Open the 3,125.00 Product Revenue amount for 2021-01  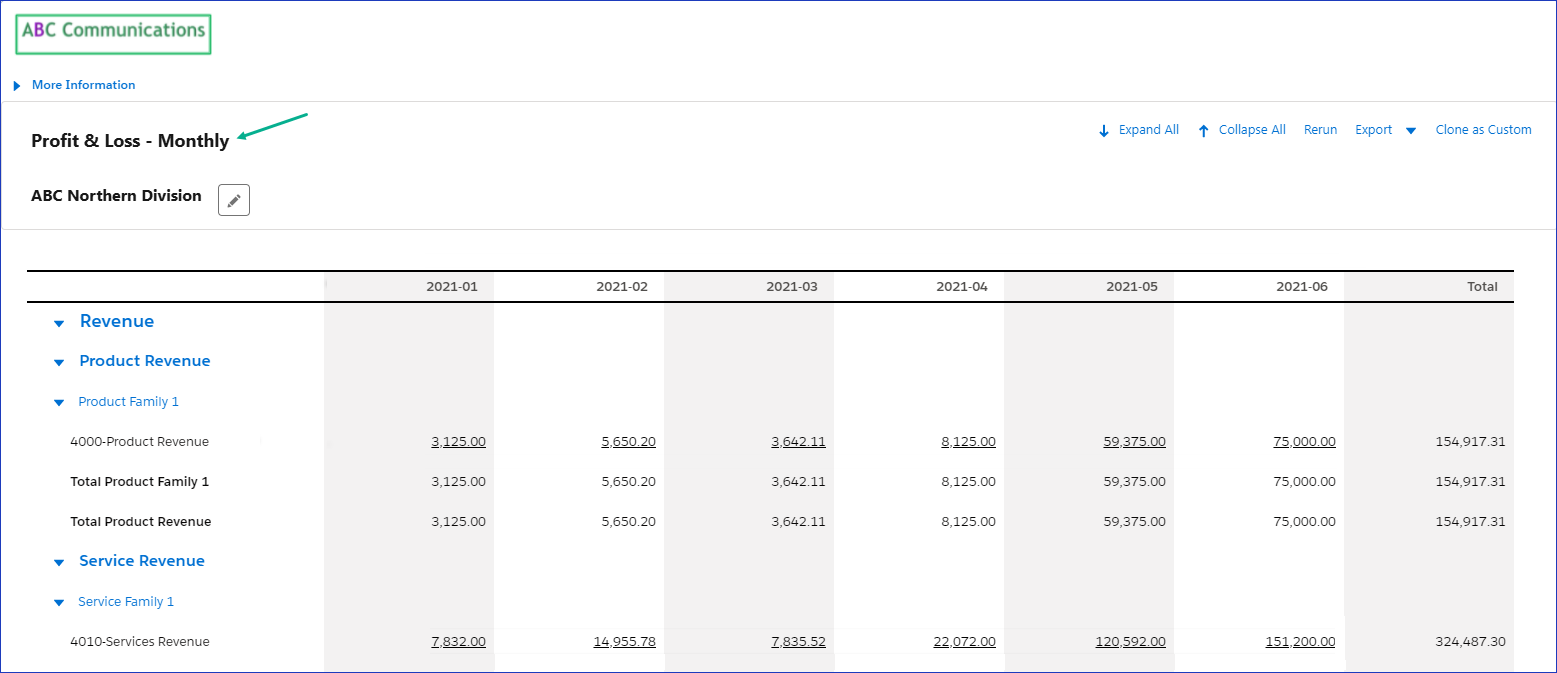pyautogui.click(x=458, y=441)
